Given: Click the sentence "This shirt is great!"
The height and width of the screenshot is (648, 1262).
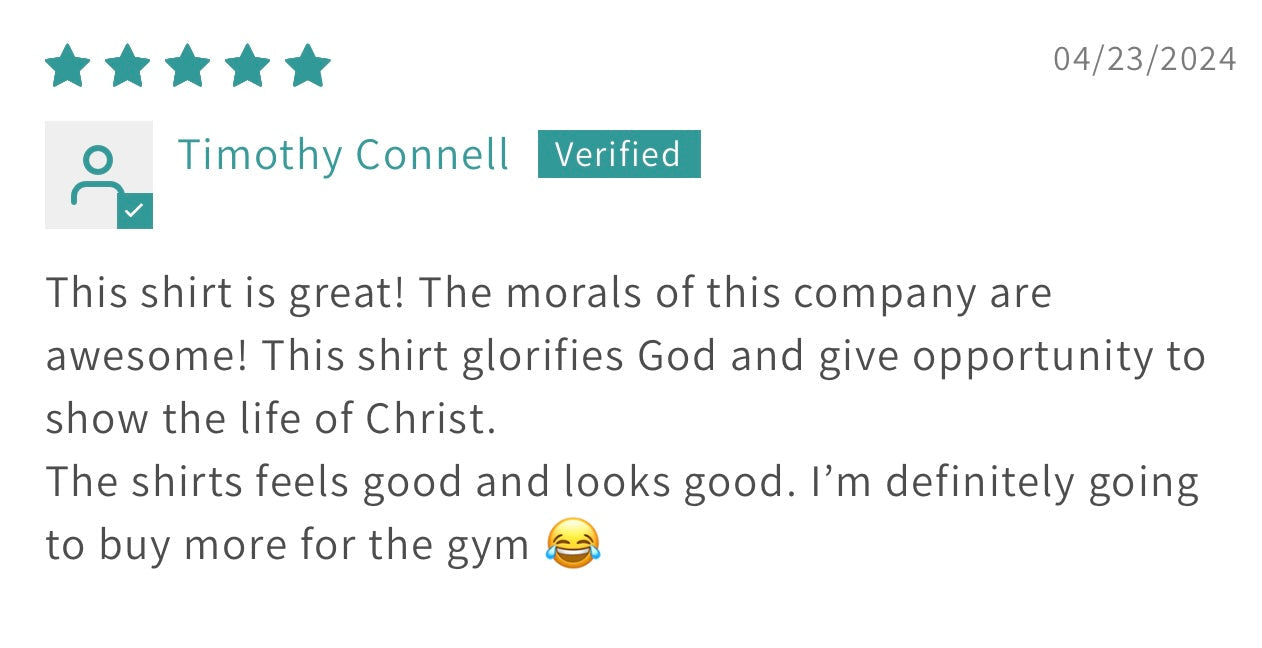Looking at the screenshot, I should point(225,294).
